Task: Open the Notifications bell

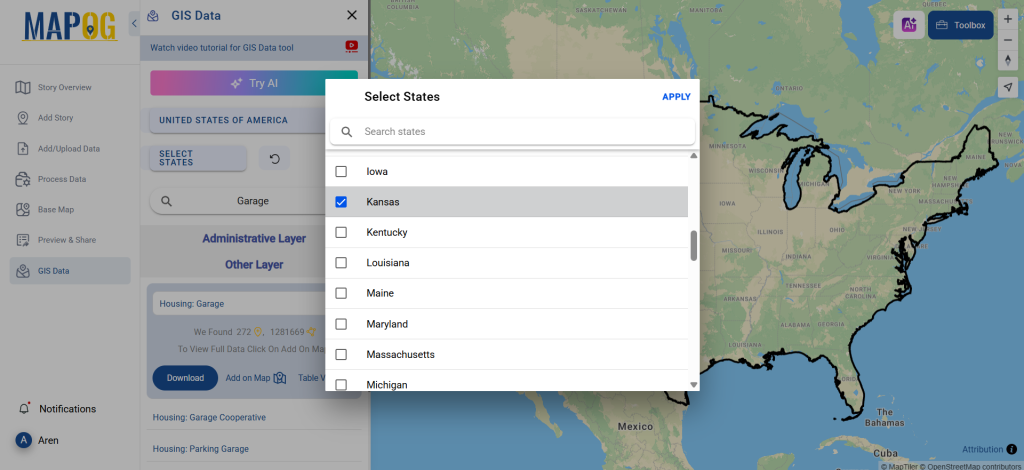Action: [x=24, y=408]
